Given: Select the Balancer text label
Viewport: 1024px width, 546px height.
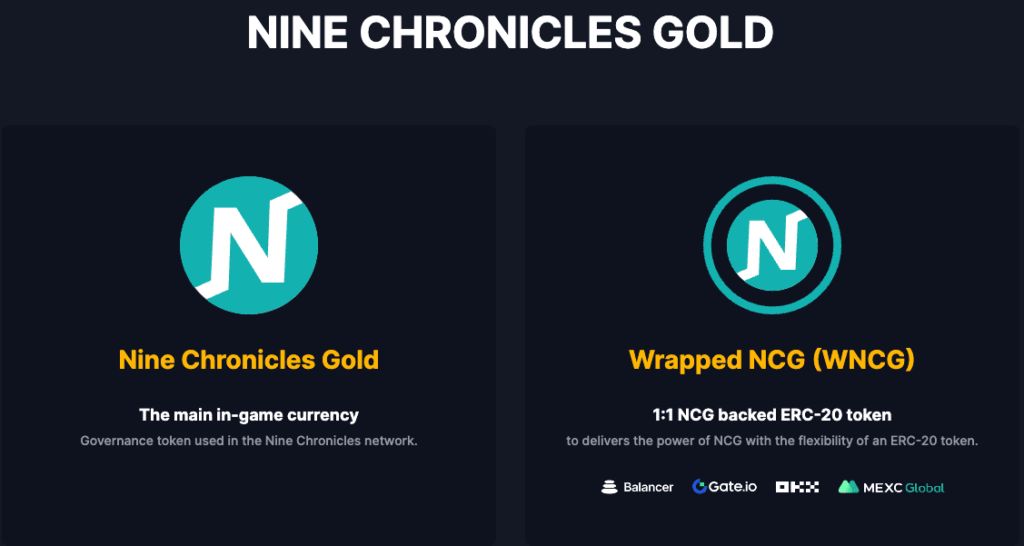Looking at the screenshot, I should coord(648,487).
